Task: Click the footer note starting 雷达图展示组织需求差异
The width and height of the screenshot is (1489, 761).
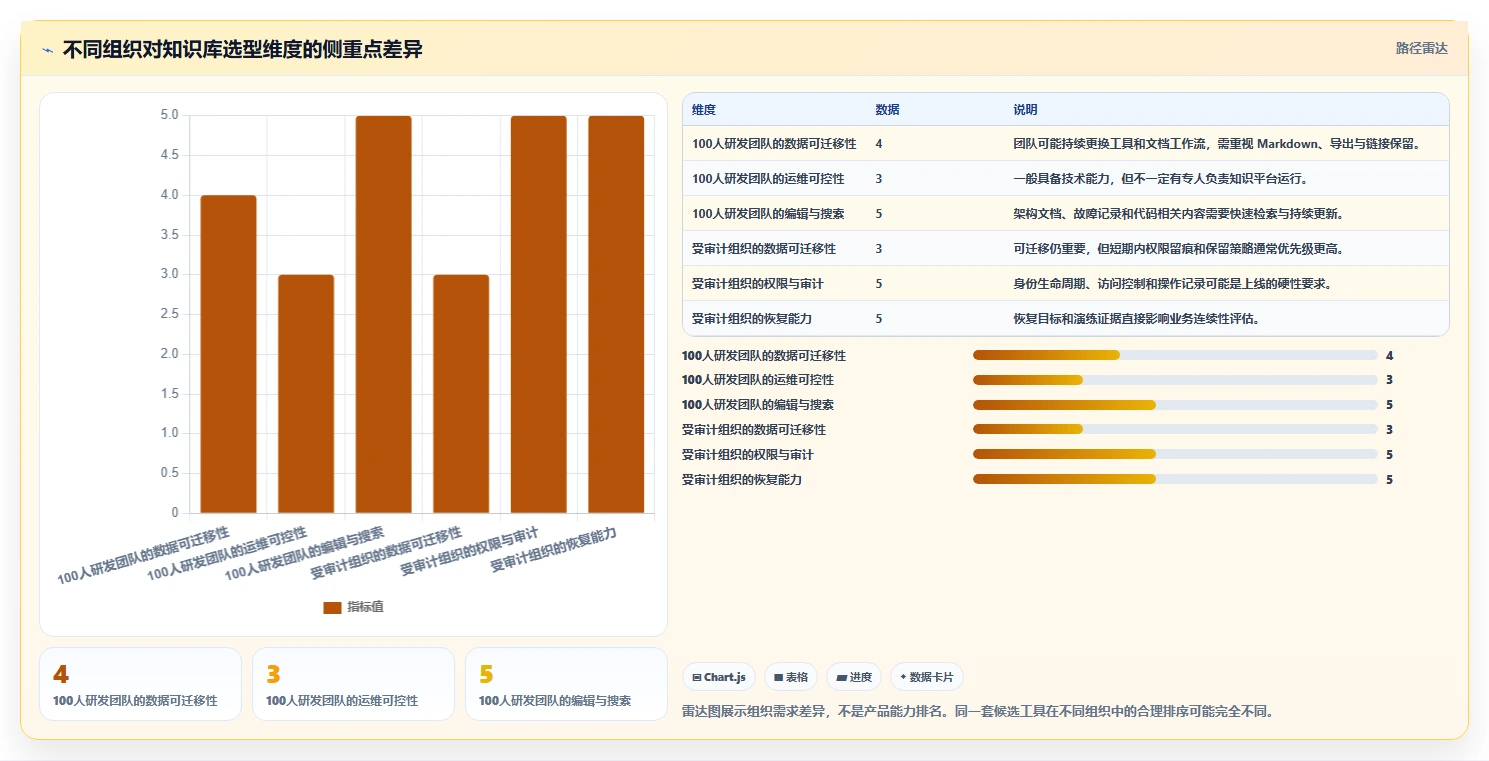Action: tap(978, 712)
